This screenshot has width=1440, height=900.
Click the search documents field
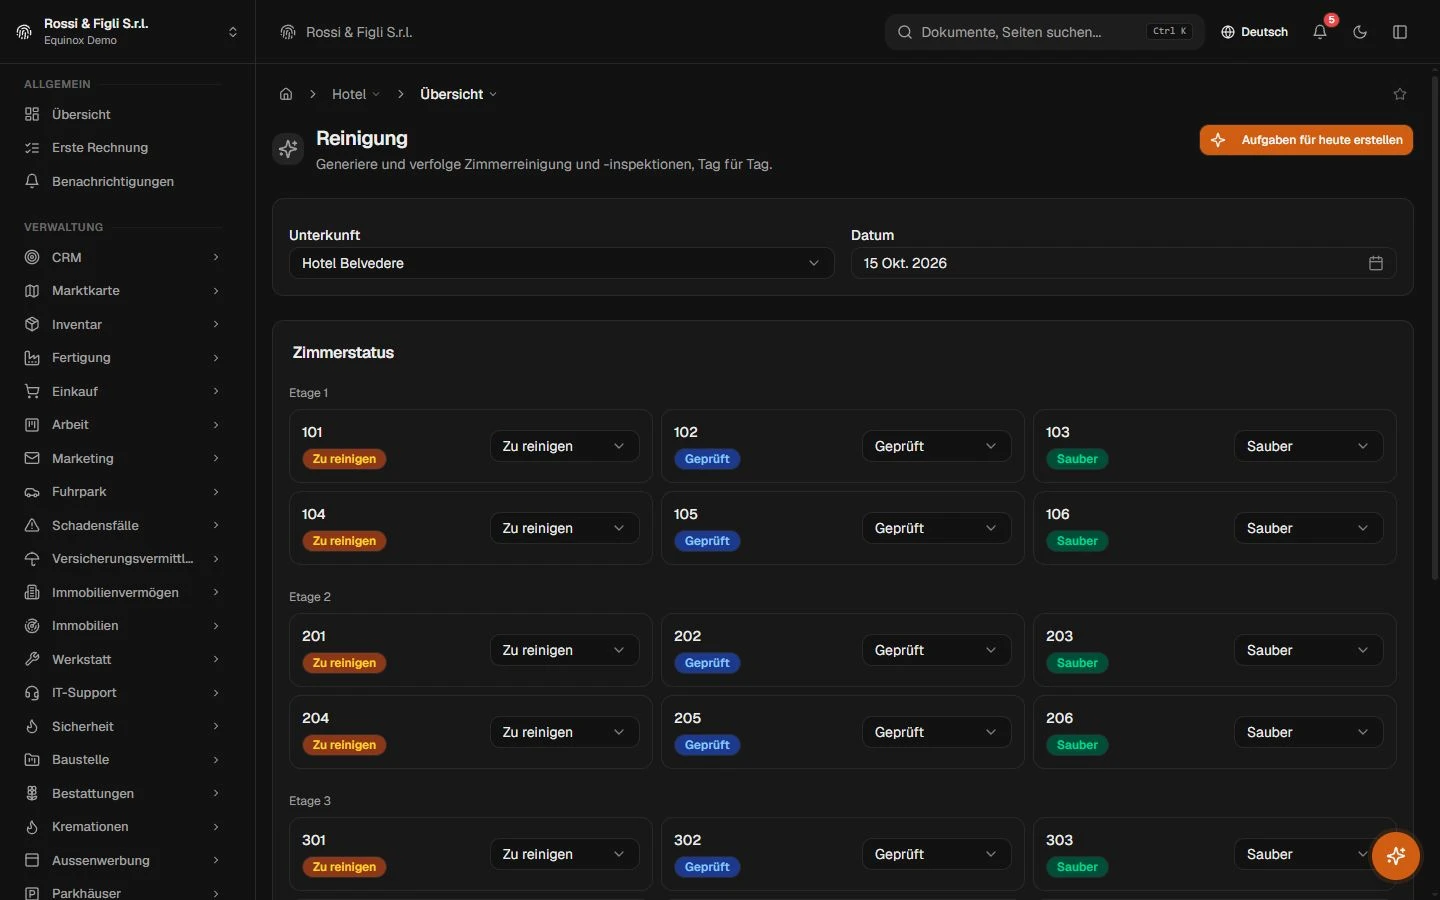(1045, 32)
